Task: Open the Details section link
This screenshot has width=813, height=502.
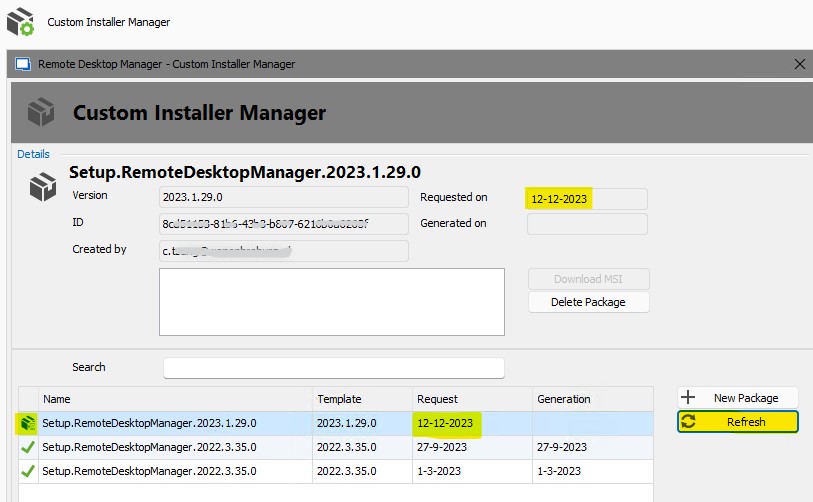Action: click(33, 154)
